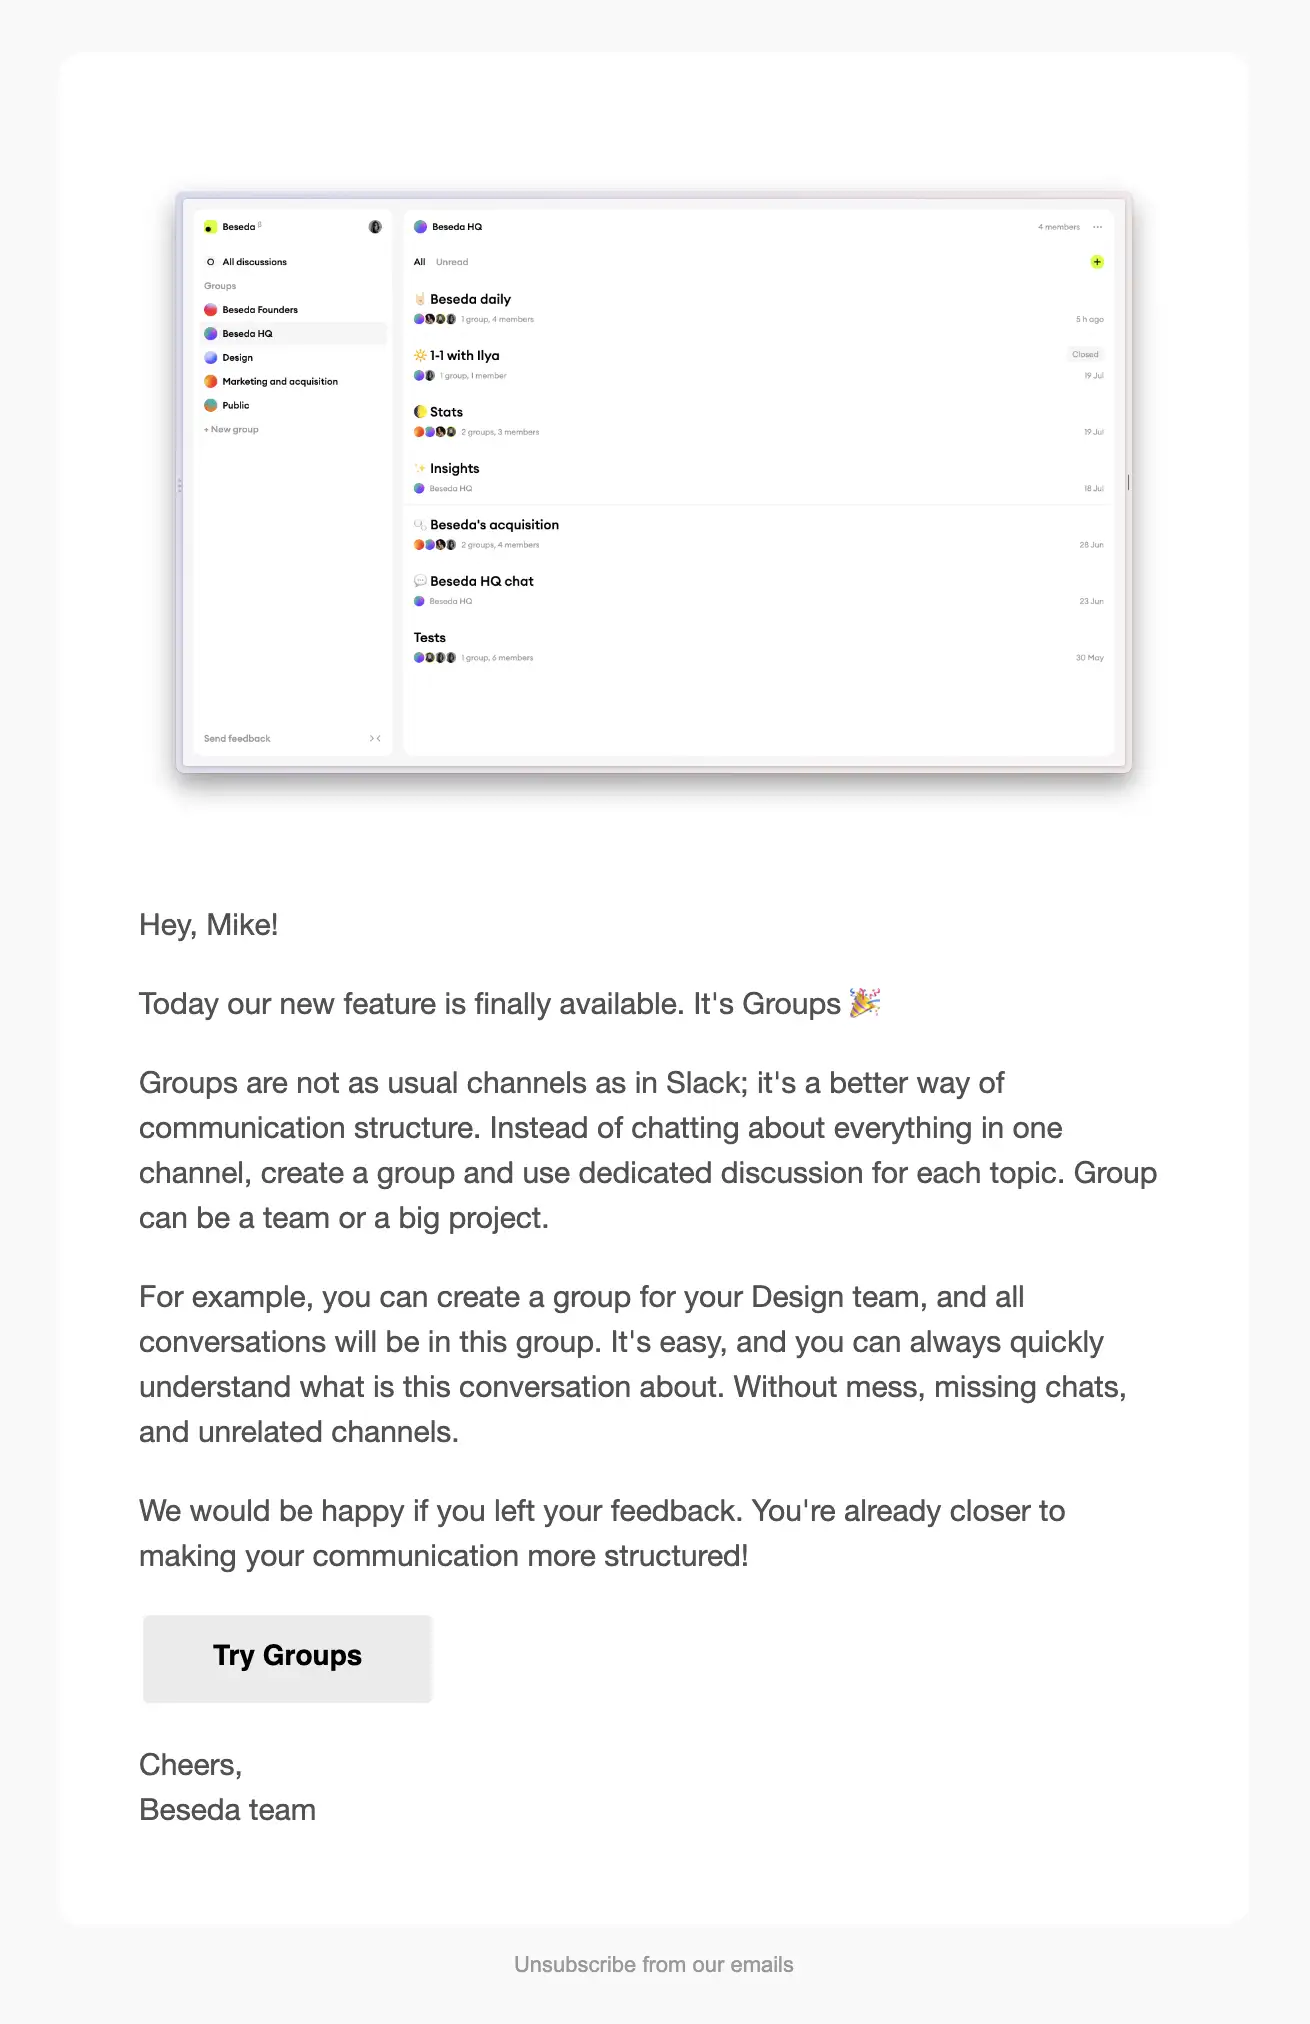Select the Beseda Founders group avatar
Screen dimensions: 1310x2024
(210, 309)
